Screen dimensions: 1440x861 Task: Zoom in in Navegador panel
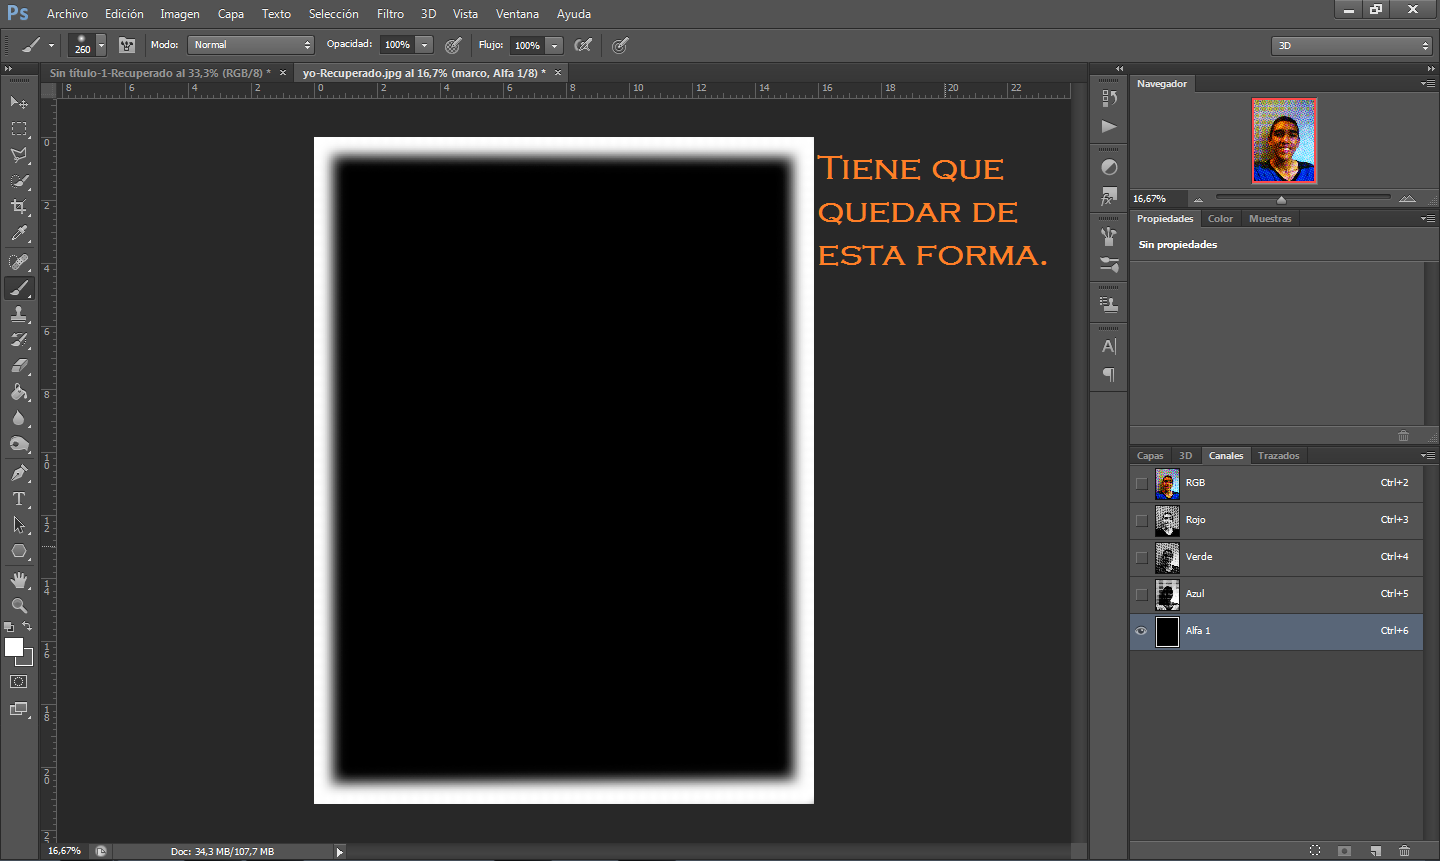click(x=1407, y=199)
